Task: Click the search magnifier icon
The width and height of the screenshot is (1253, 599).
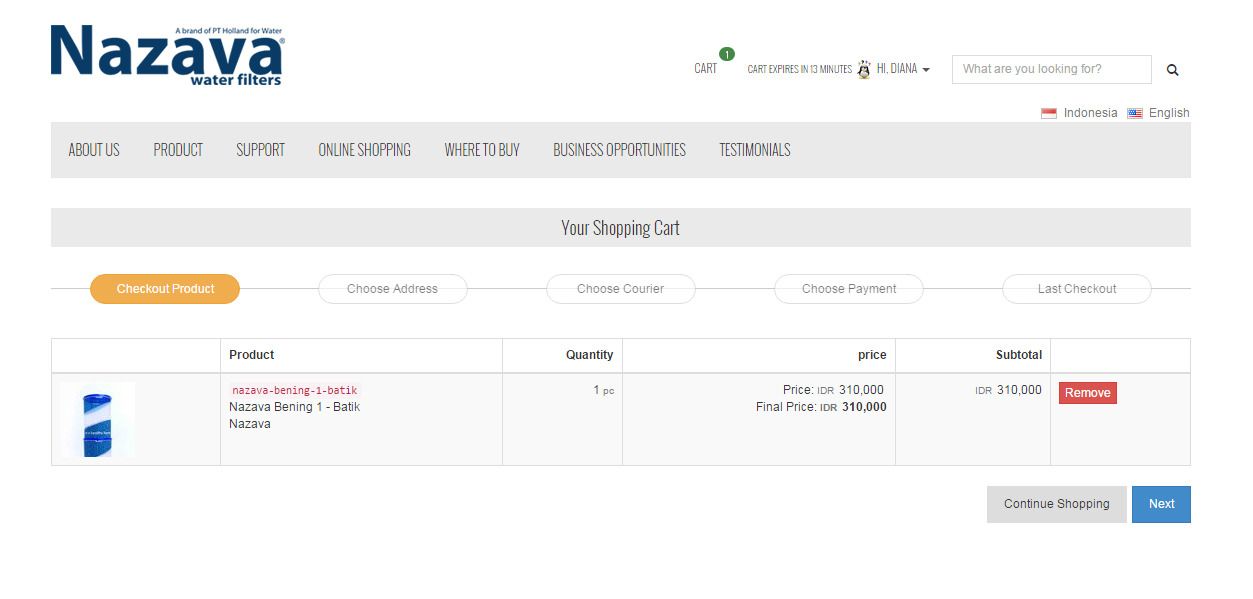Action: click(x=1172, y=70)
